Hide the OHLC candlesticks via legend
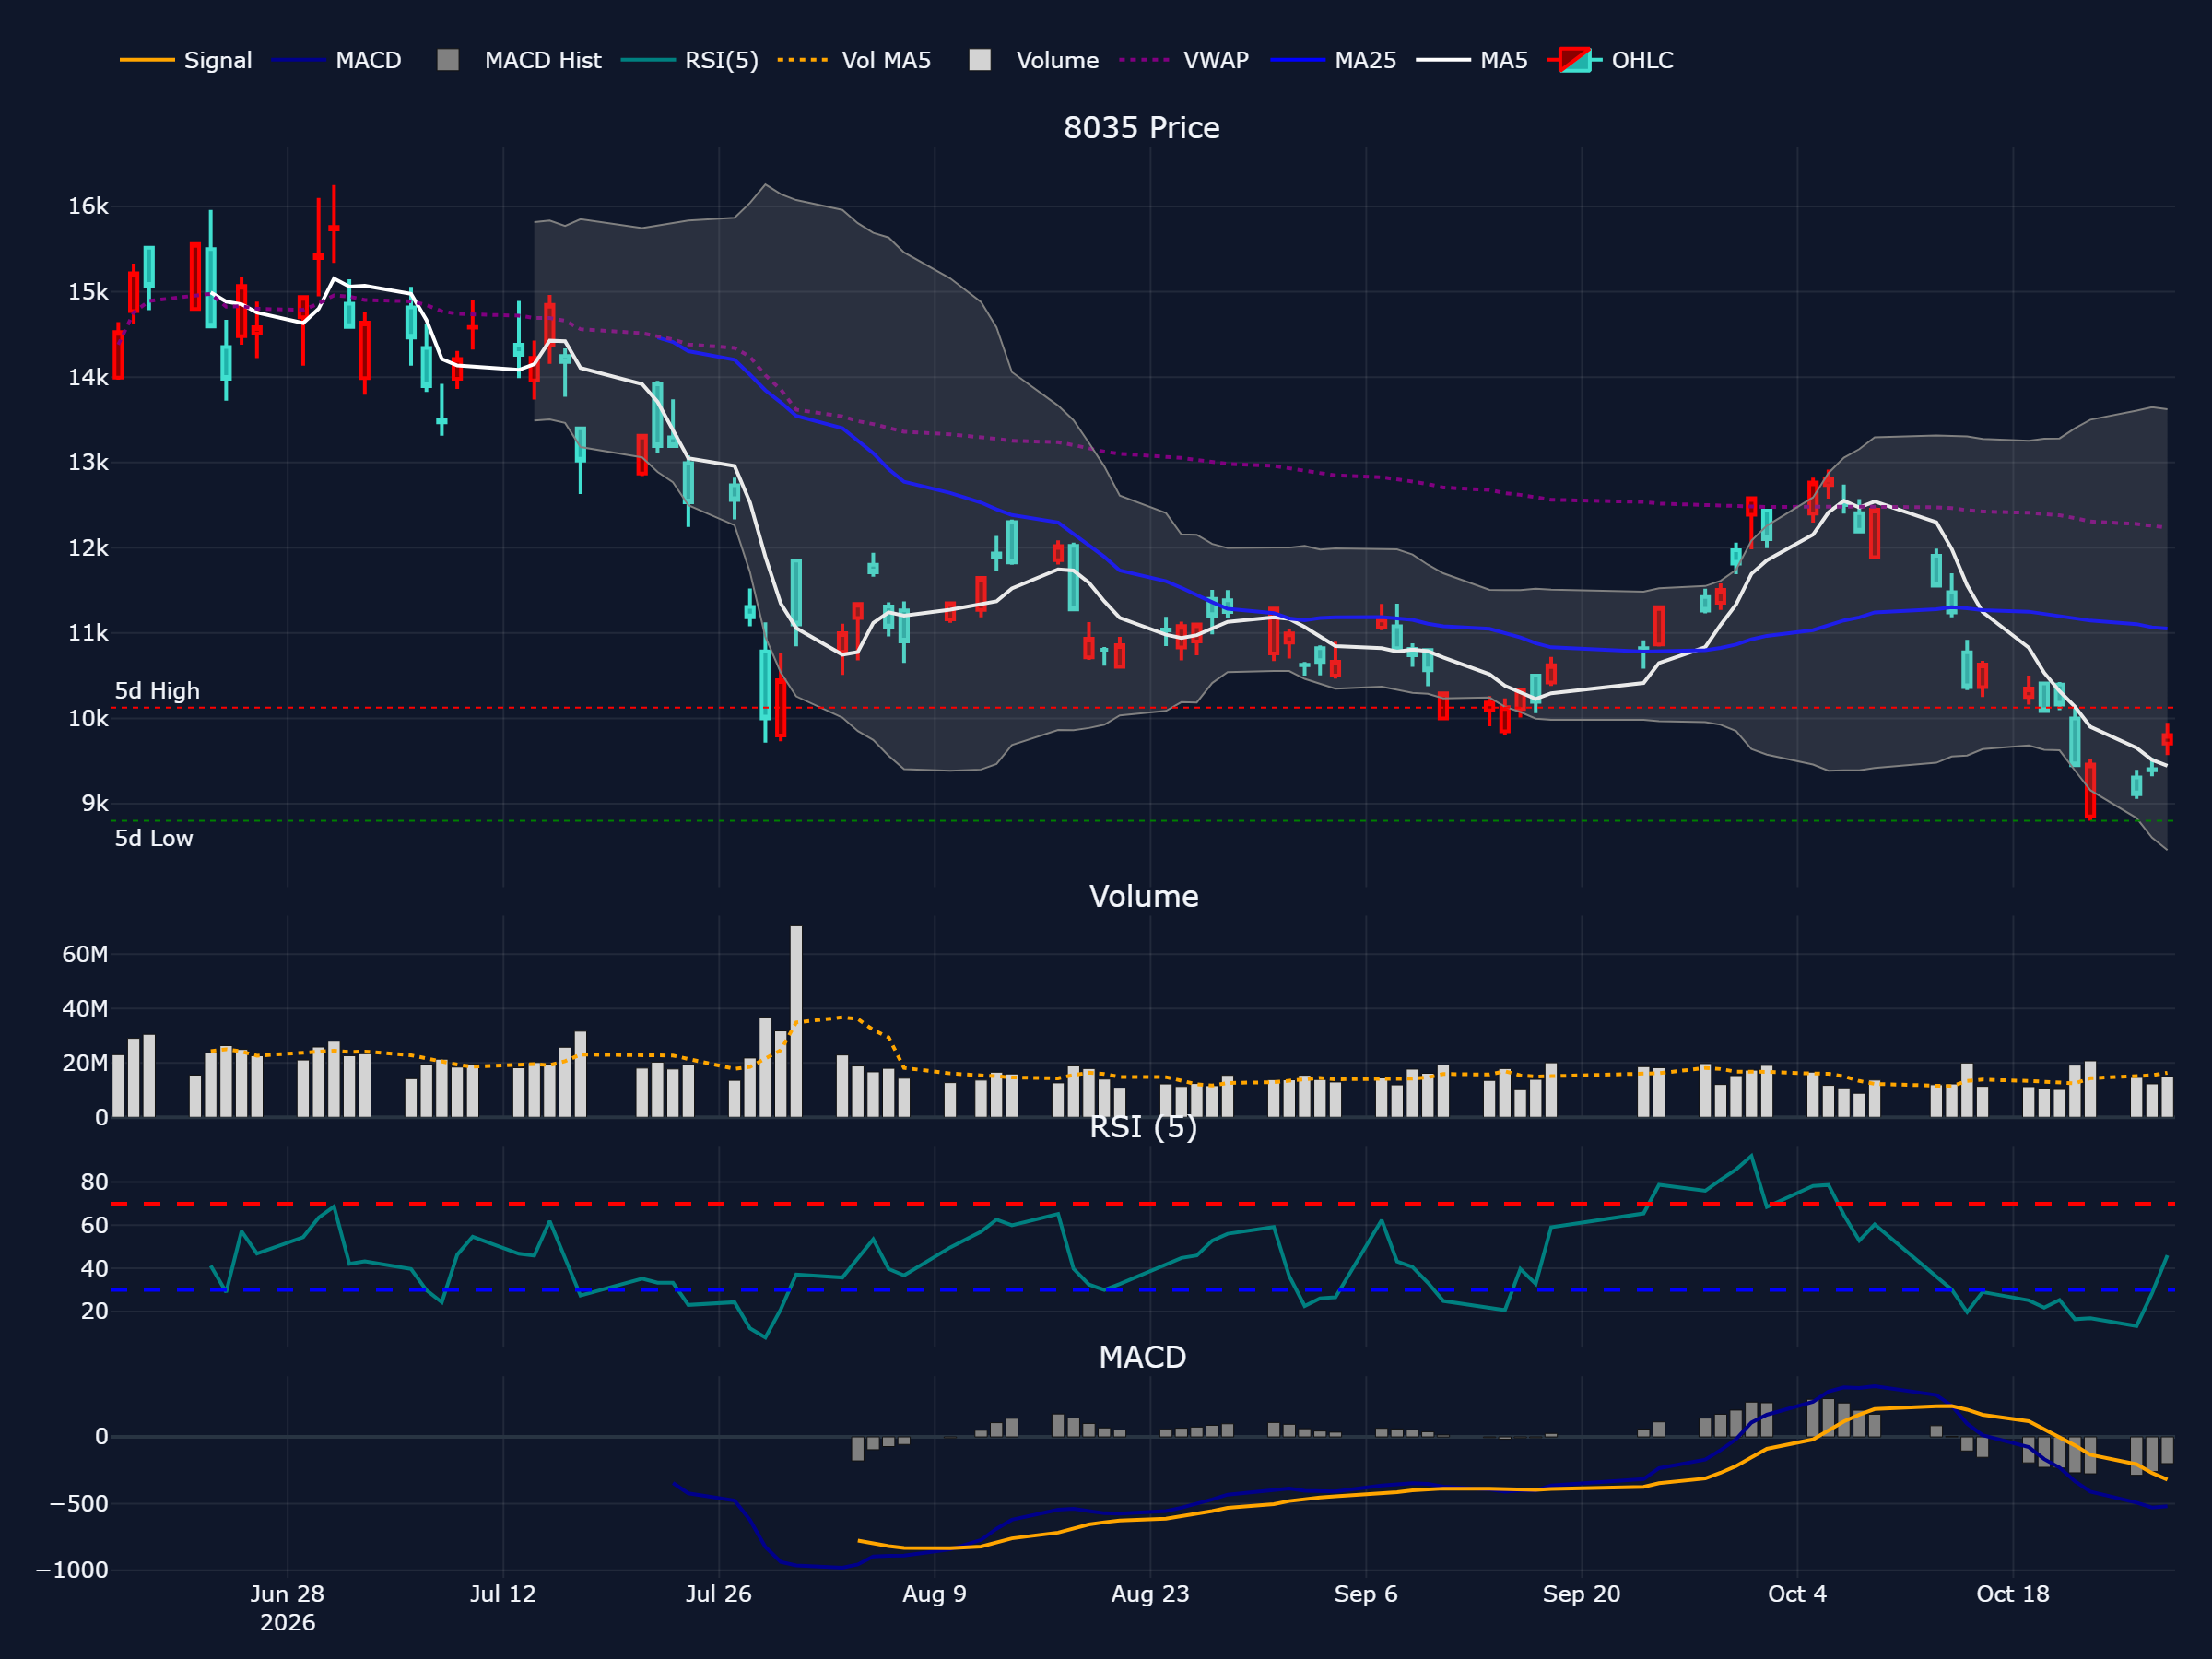This screenshot has height=1659, width=2212. click(1610, 60)
